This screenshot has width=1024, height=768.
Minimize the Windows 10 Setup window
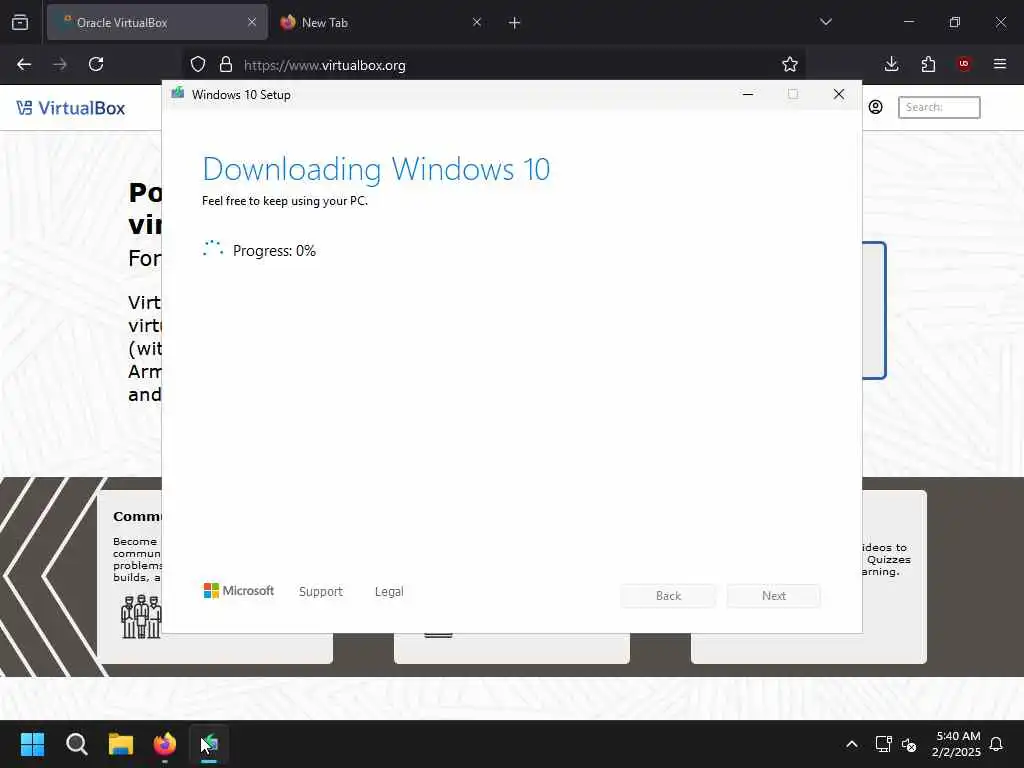(x=748, y=95)
